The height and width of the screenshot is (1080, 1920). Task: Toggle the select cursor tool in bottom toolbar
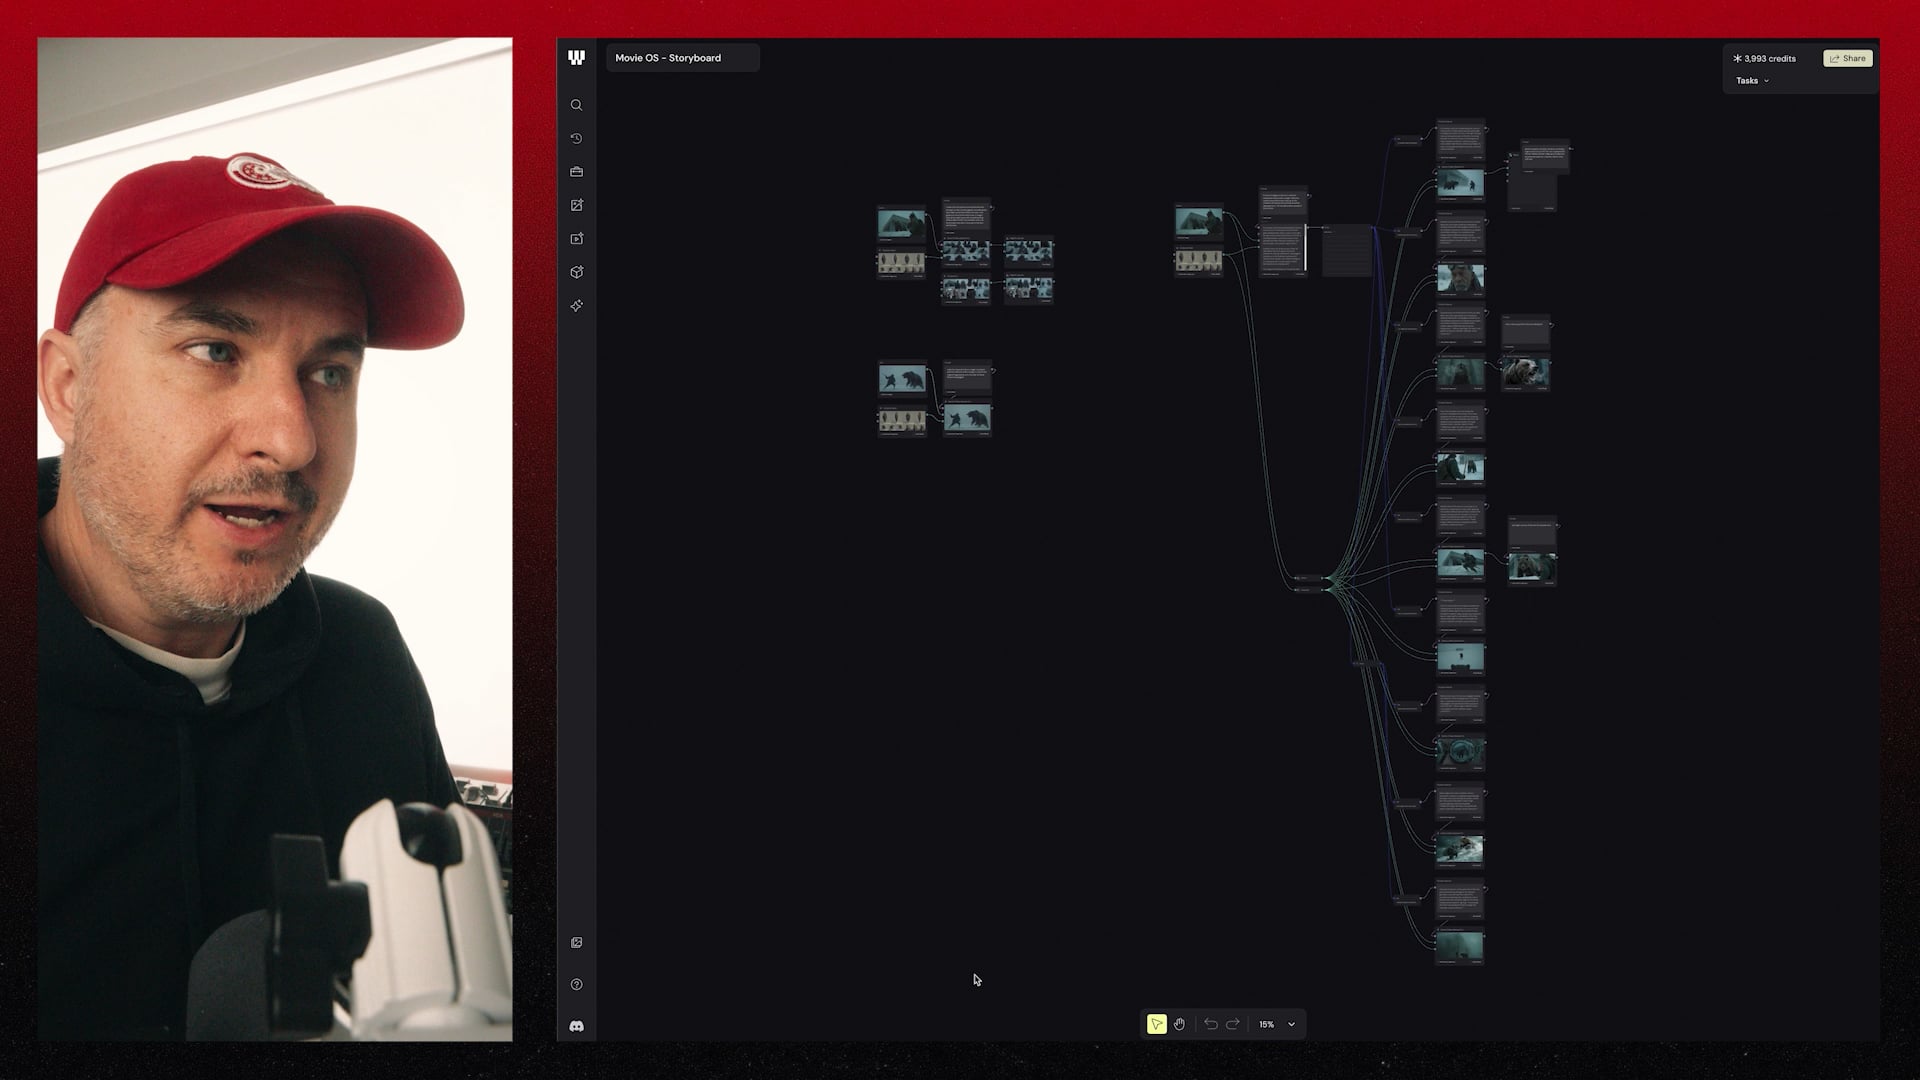click(1156, 1024)
